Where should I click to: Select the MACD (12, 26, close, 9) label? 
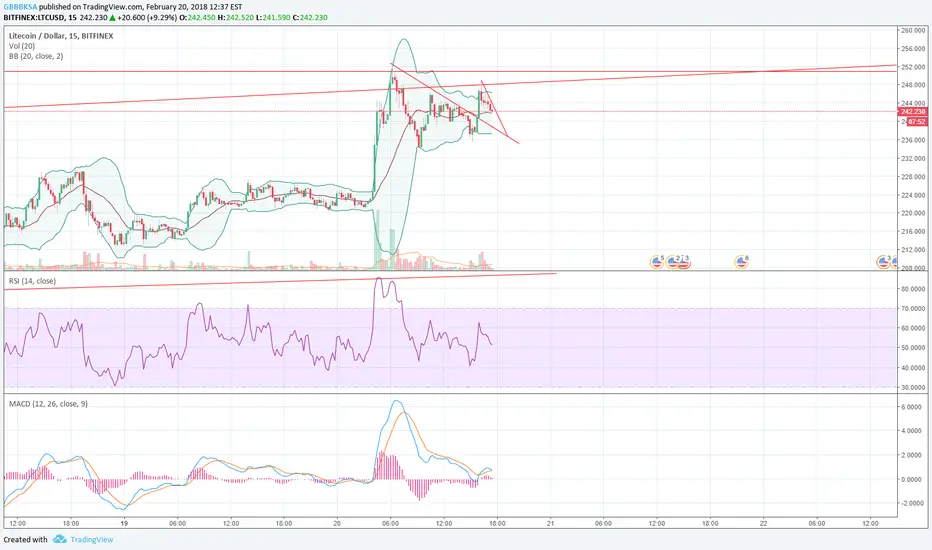pos(48,404)
